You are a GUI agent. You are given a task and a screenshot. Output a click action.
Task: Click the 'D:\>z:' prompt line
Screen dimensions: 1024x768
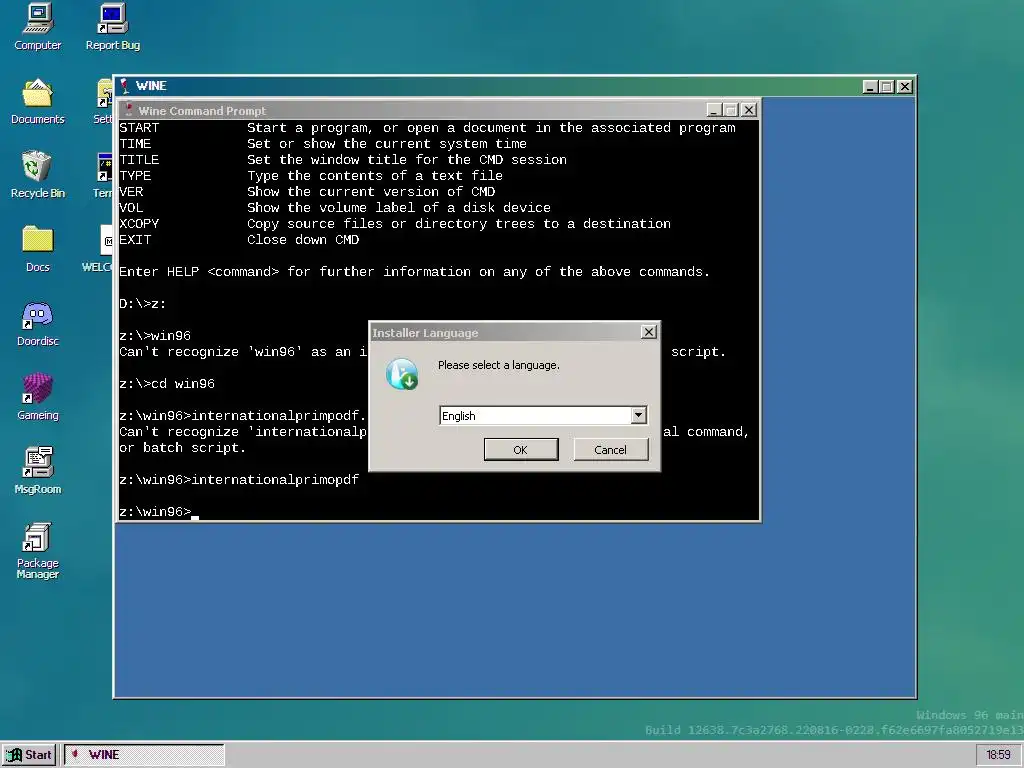tap(142, 304)
